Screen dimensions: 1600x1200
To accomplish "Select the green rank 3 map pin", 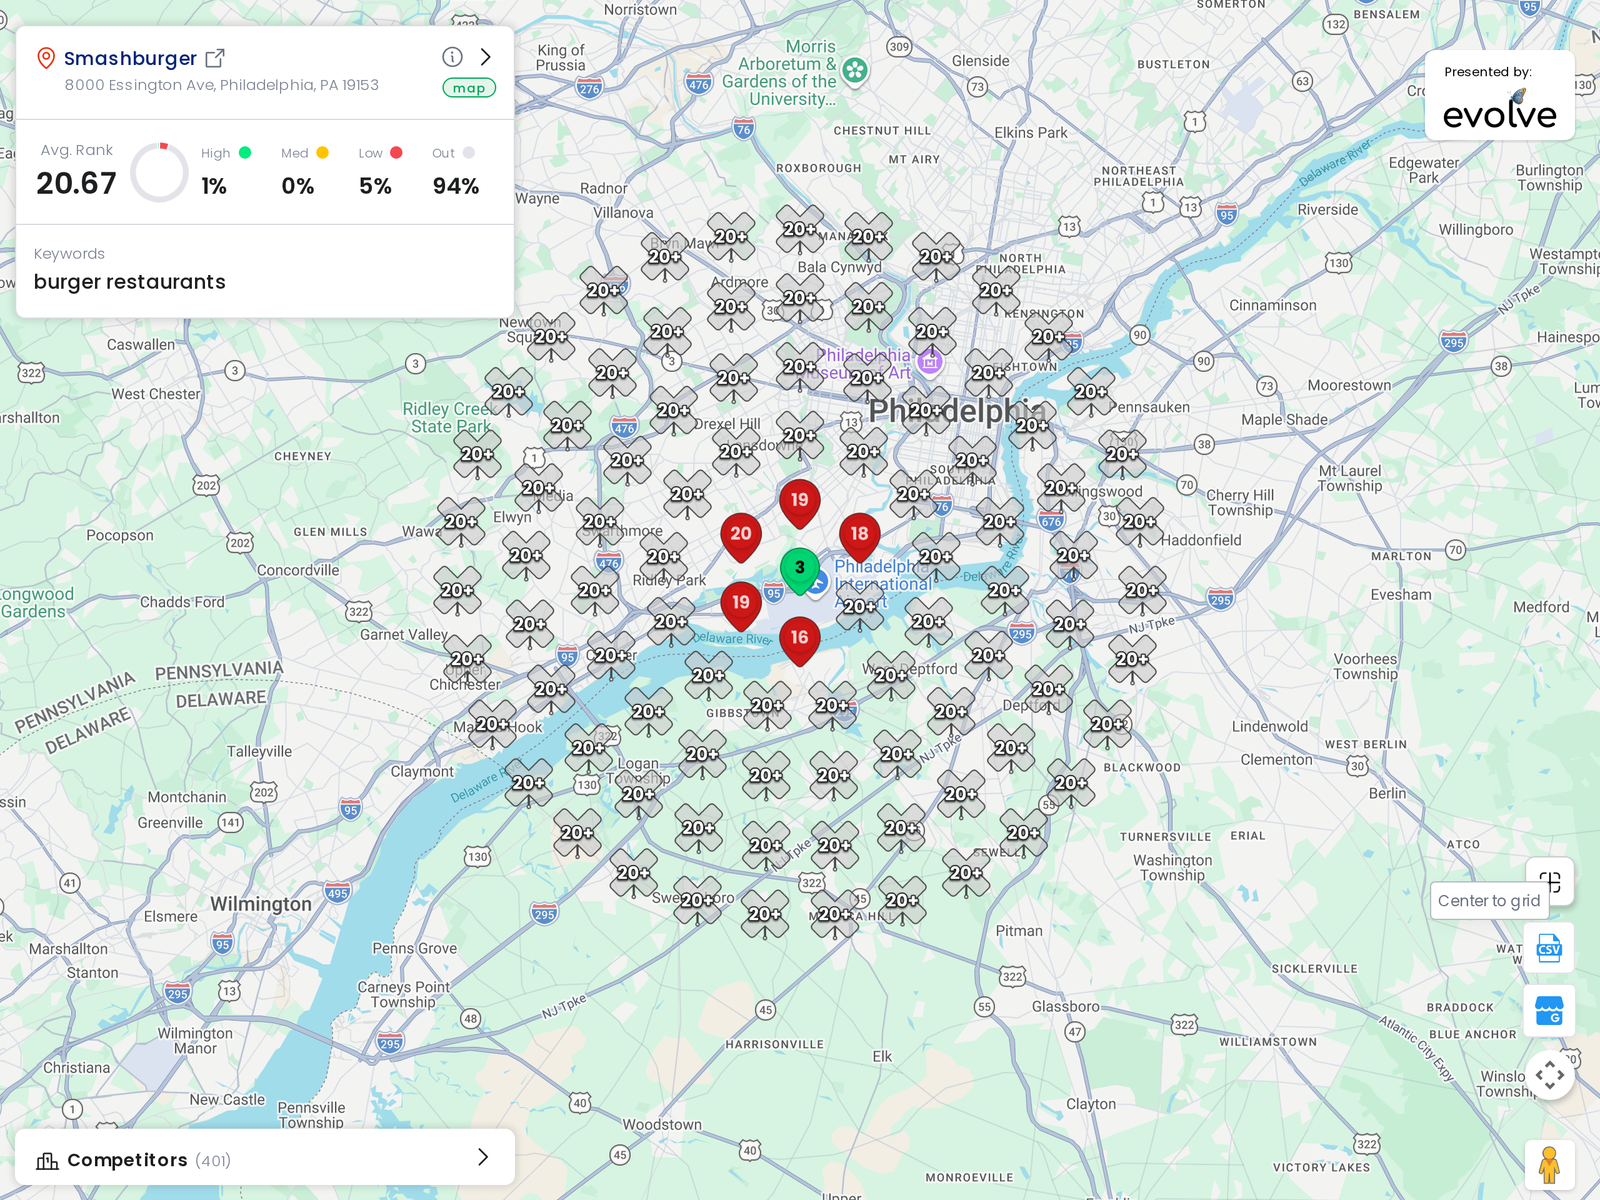I will coord(799,571).
